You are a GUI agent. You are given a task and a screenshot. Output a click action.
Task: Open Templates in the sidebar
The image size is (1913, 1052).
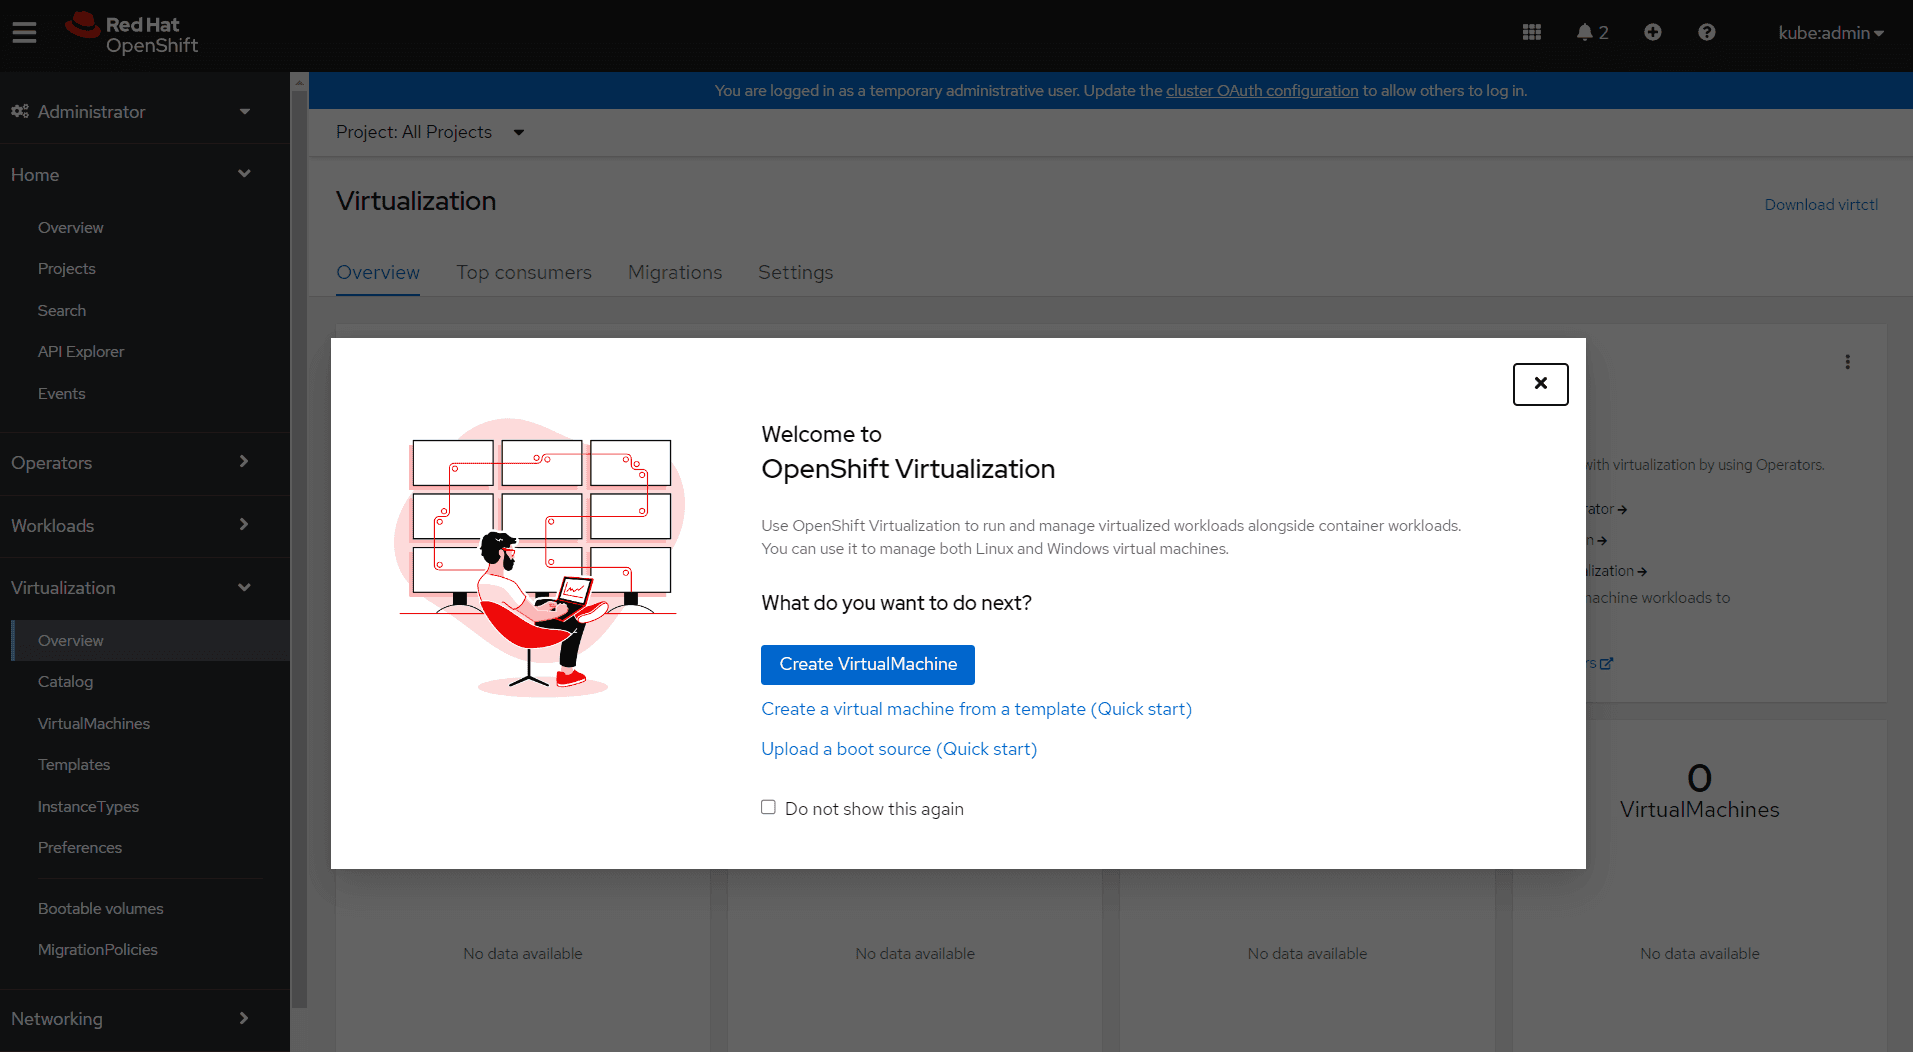[x=74, y=764]
